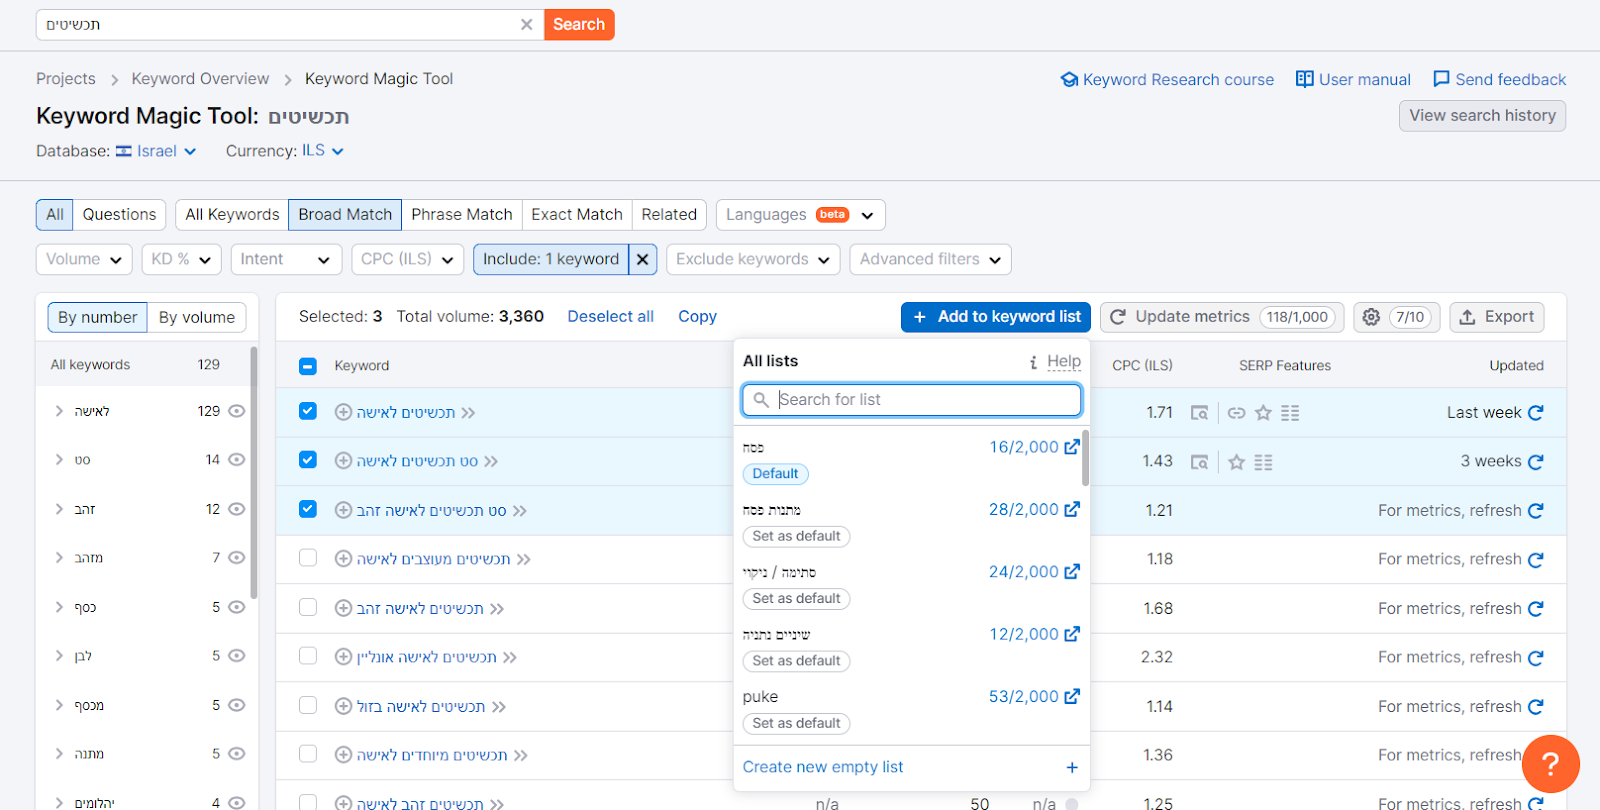Screen dimensions: 1600x810
Task: Open the 28/2,000 list external link icon
Action: [1072, 509]
